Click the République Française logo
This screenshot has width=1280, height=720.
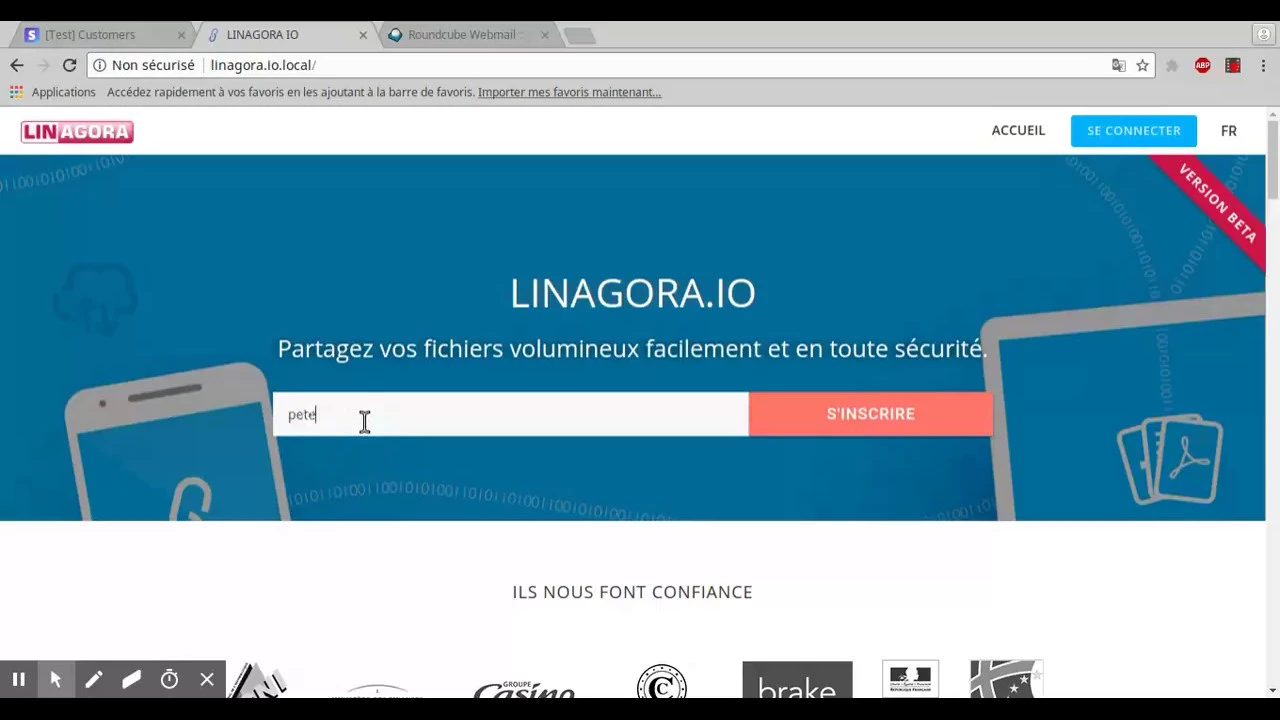[910, 679]
